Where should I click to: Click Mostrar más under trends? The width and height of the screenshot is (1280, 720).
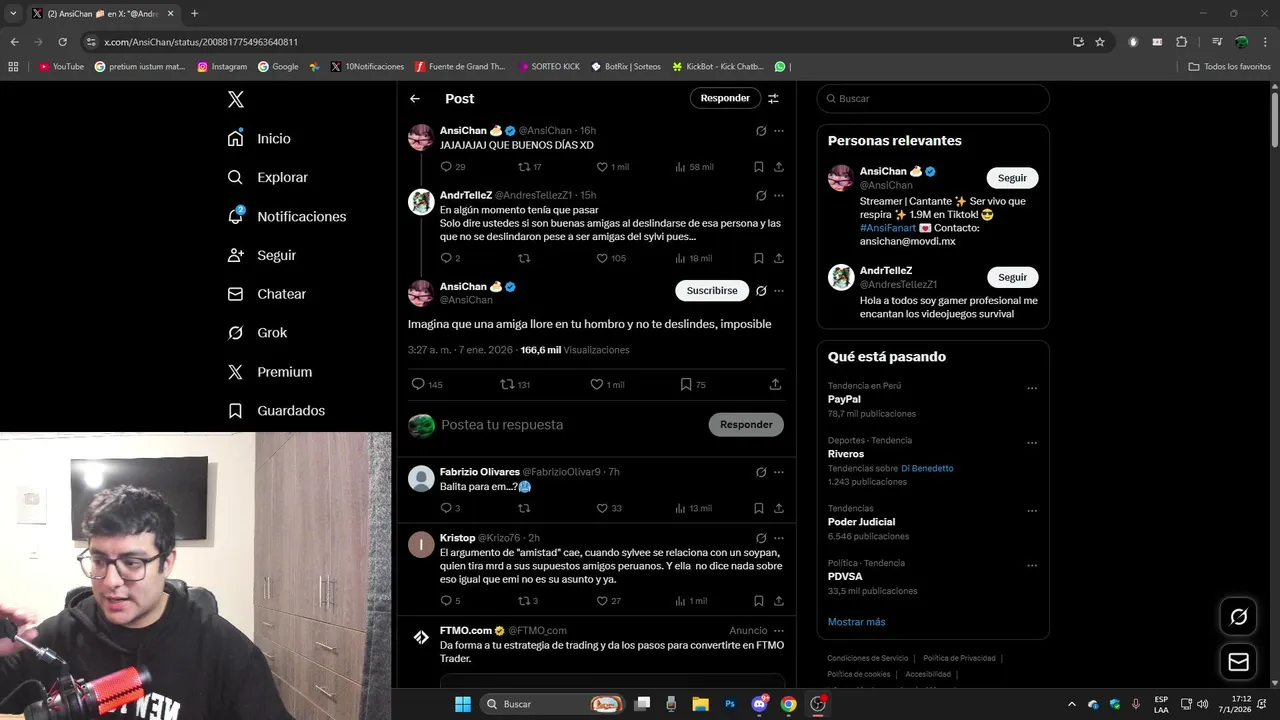(x=856, y=622)
